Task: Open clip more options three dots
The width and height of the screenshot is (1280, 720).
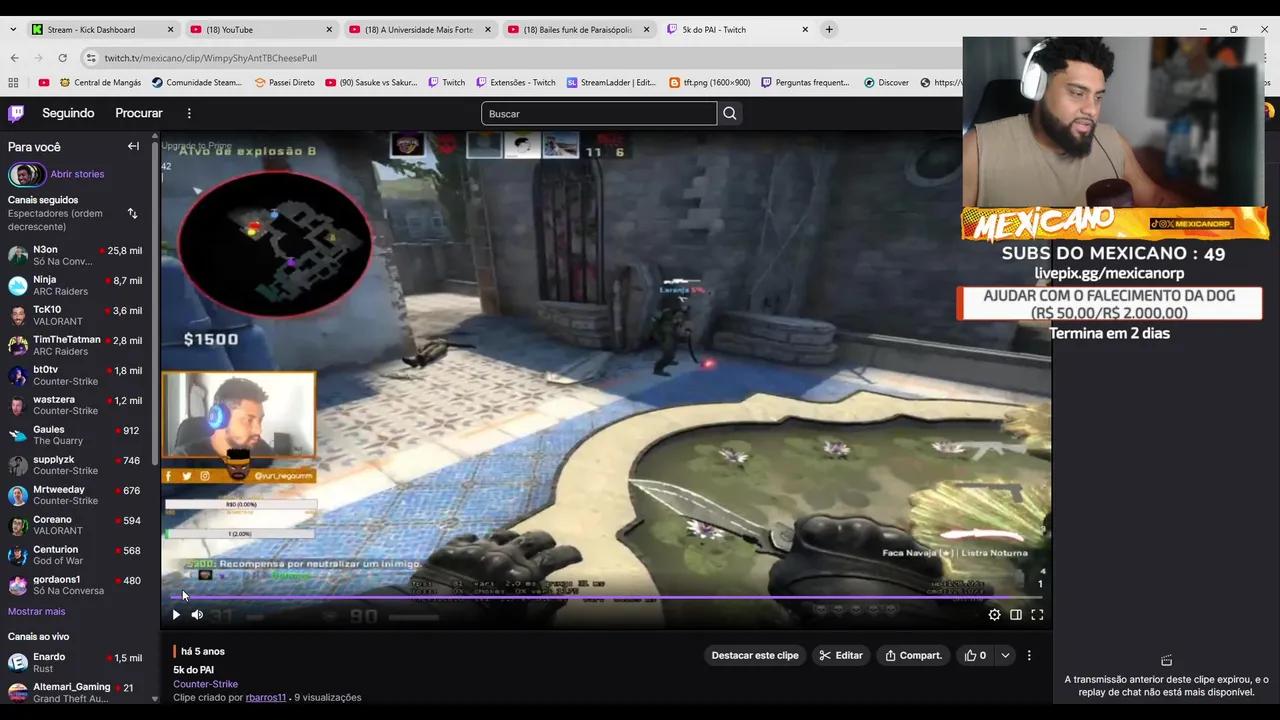Action: (x=1029, y=655)
